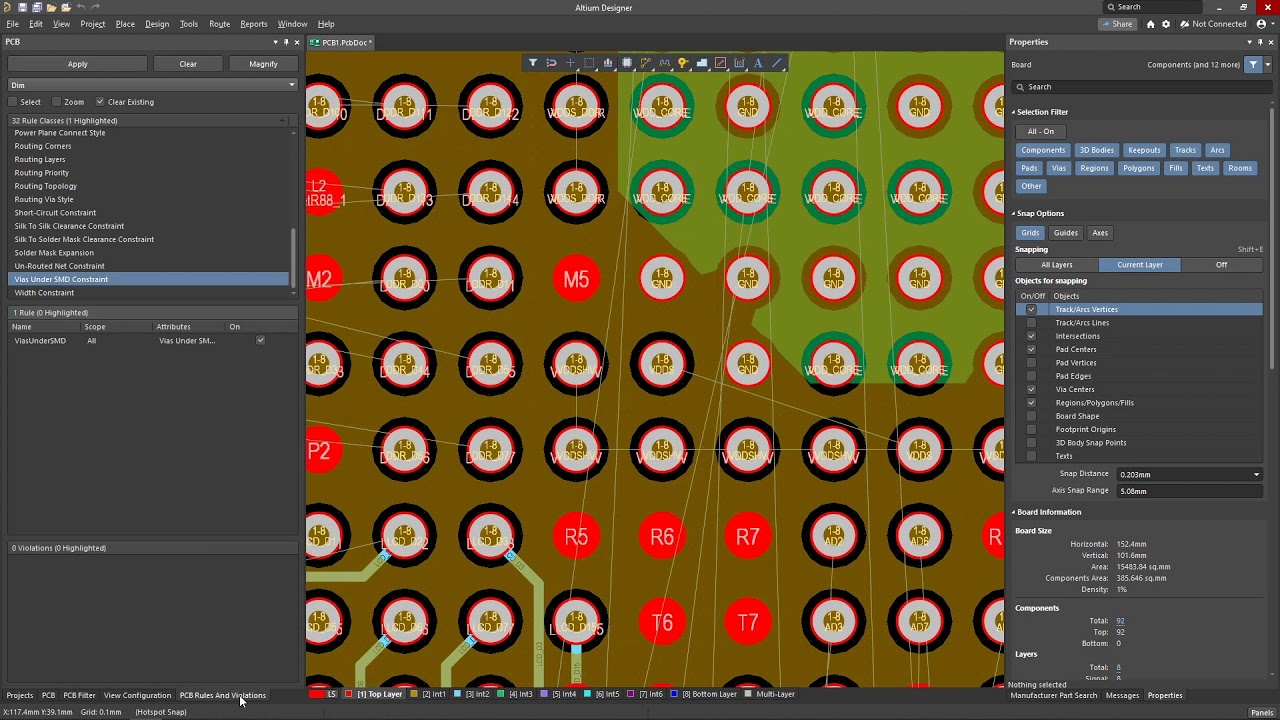Image resolution: width=1280 pixels, height=720 pixels.
Task: Open the Properties panel options dropdown arrow
Action: tap(1249, 42)
